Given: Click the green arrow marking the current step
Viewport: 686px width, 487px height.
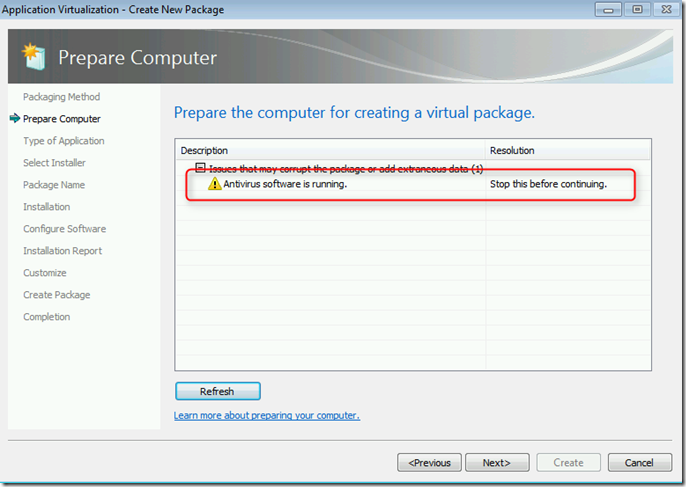Looking at the screenshot, I should coord(15,118).
